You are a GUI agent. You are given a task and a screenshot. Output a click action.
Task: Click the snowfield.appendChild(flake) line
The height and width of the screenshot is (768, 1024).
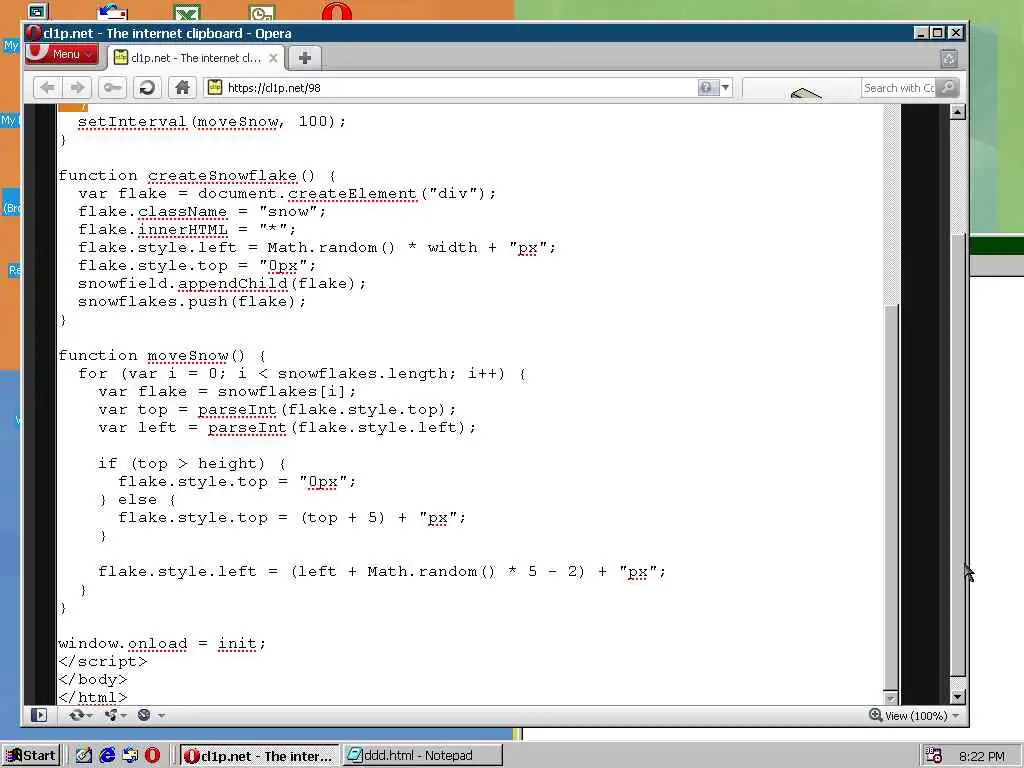222,283
